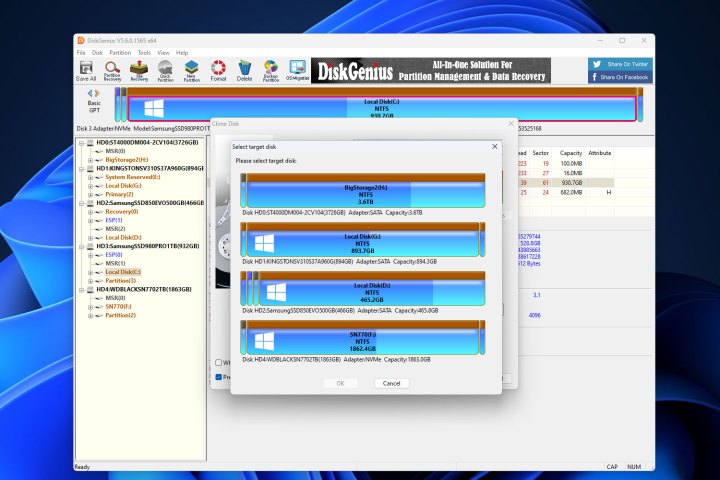The height and width of the screenshot is (480, 720).
Task: Open the Tools menu
Action: click(x=144, y=52)
